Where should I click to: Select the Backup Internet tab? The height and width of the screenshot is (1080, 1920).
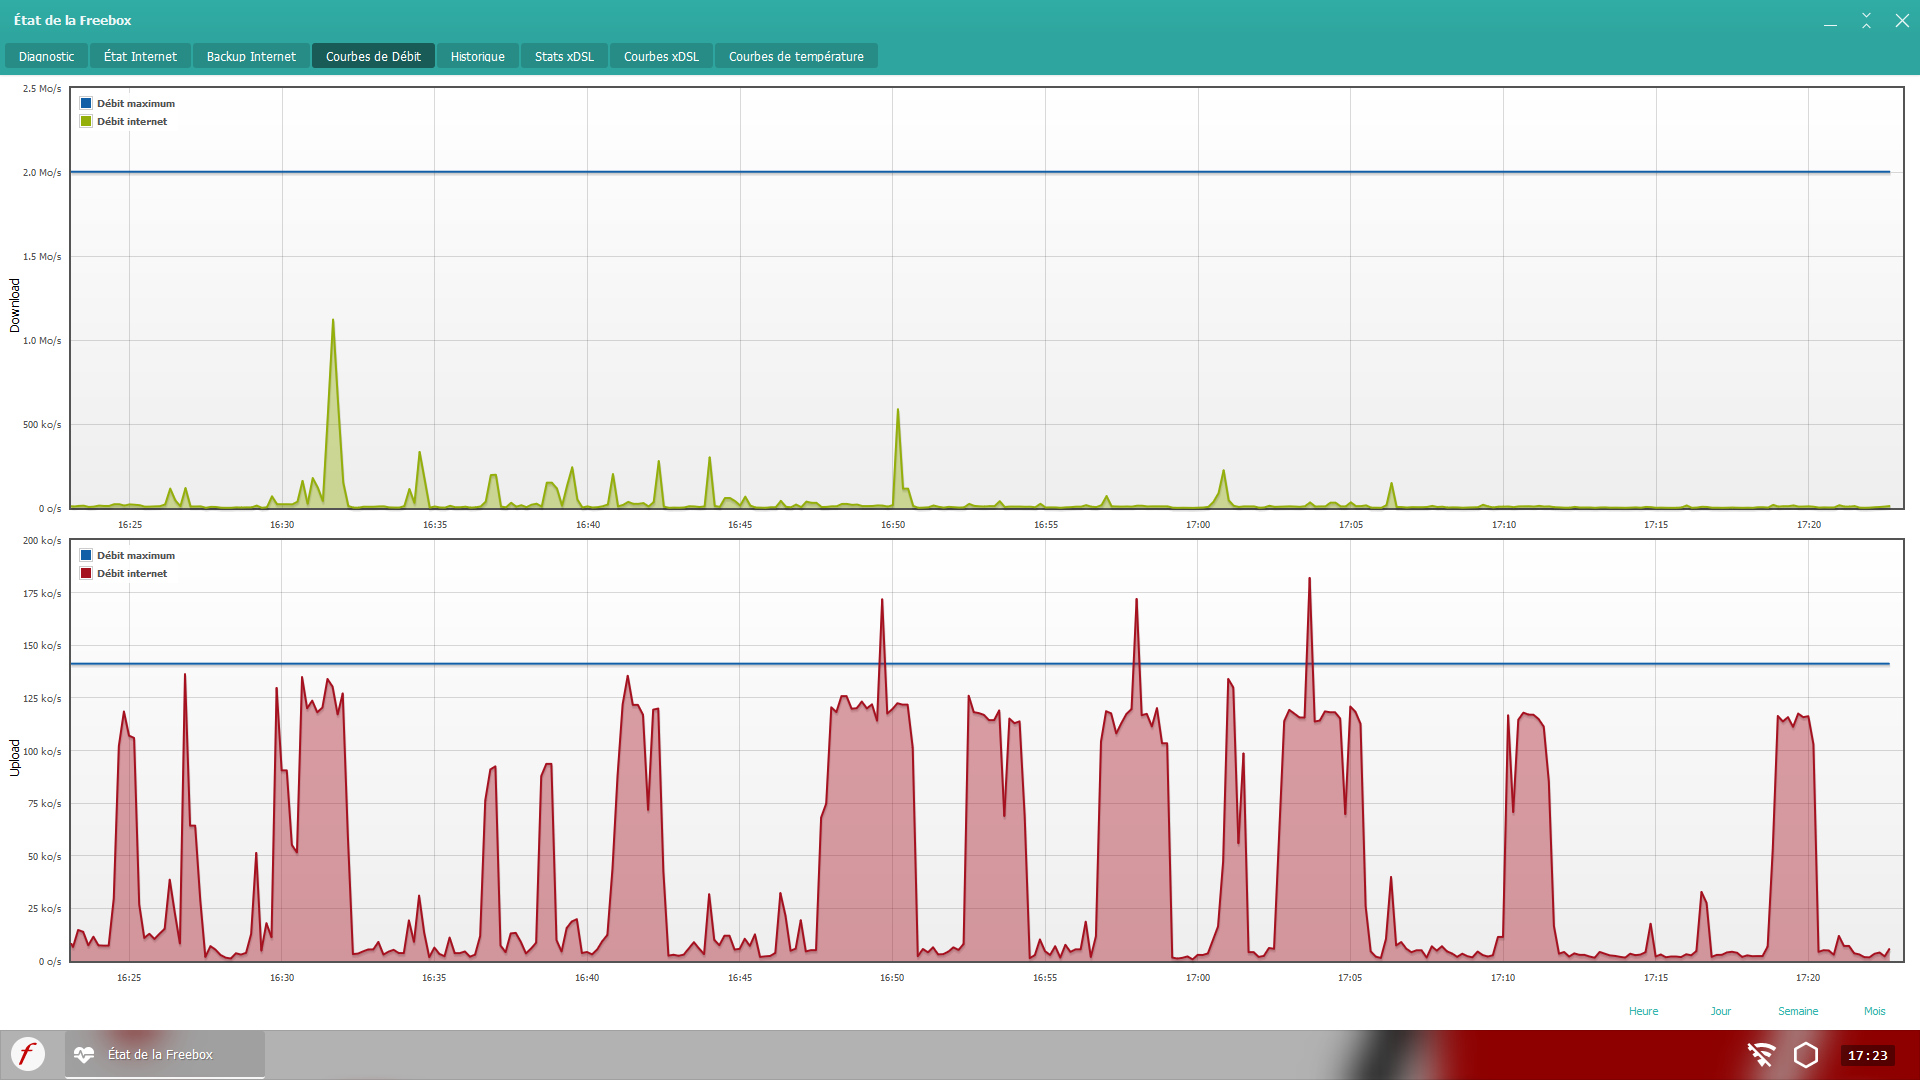point(251,56)
